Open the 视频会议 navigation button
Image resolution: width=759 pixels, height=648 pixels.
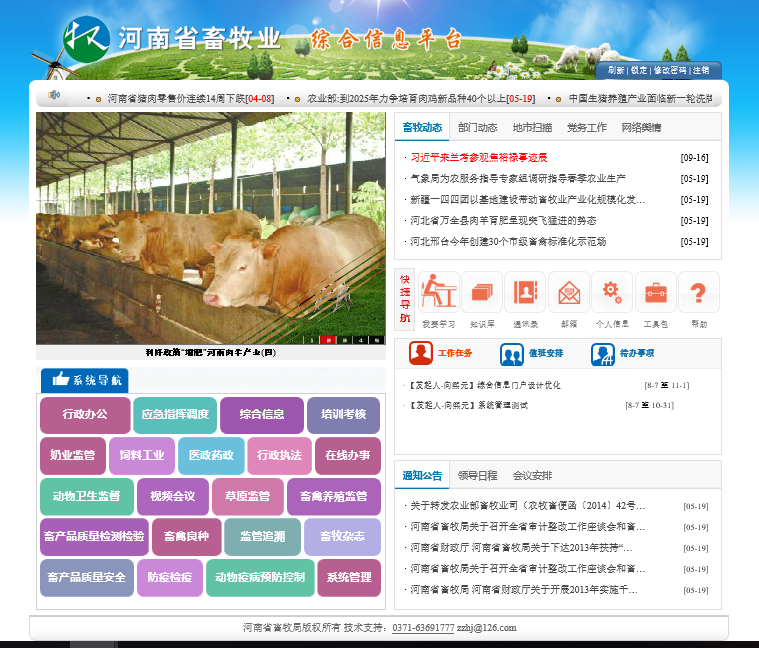(173, 497)
